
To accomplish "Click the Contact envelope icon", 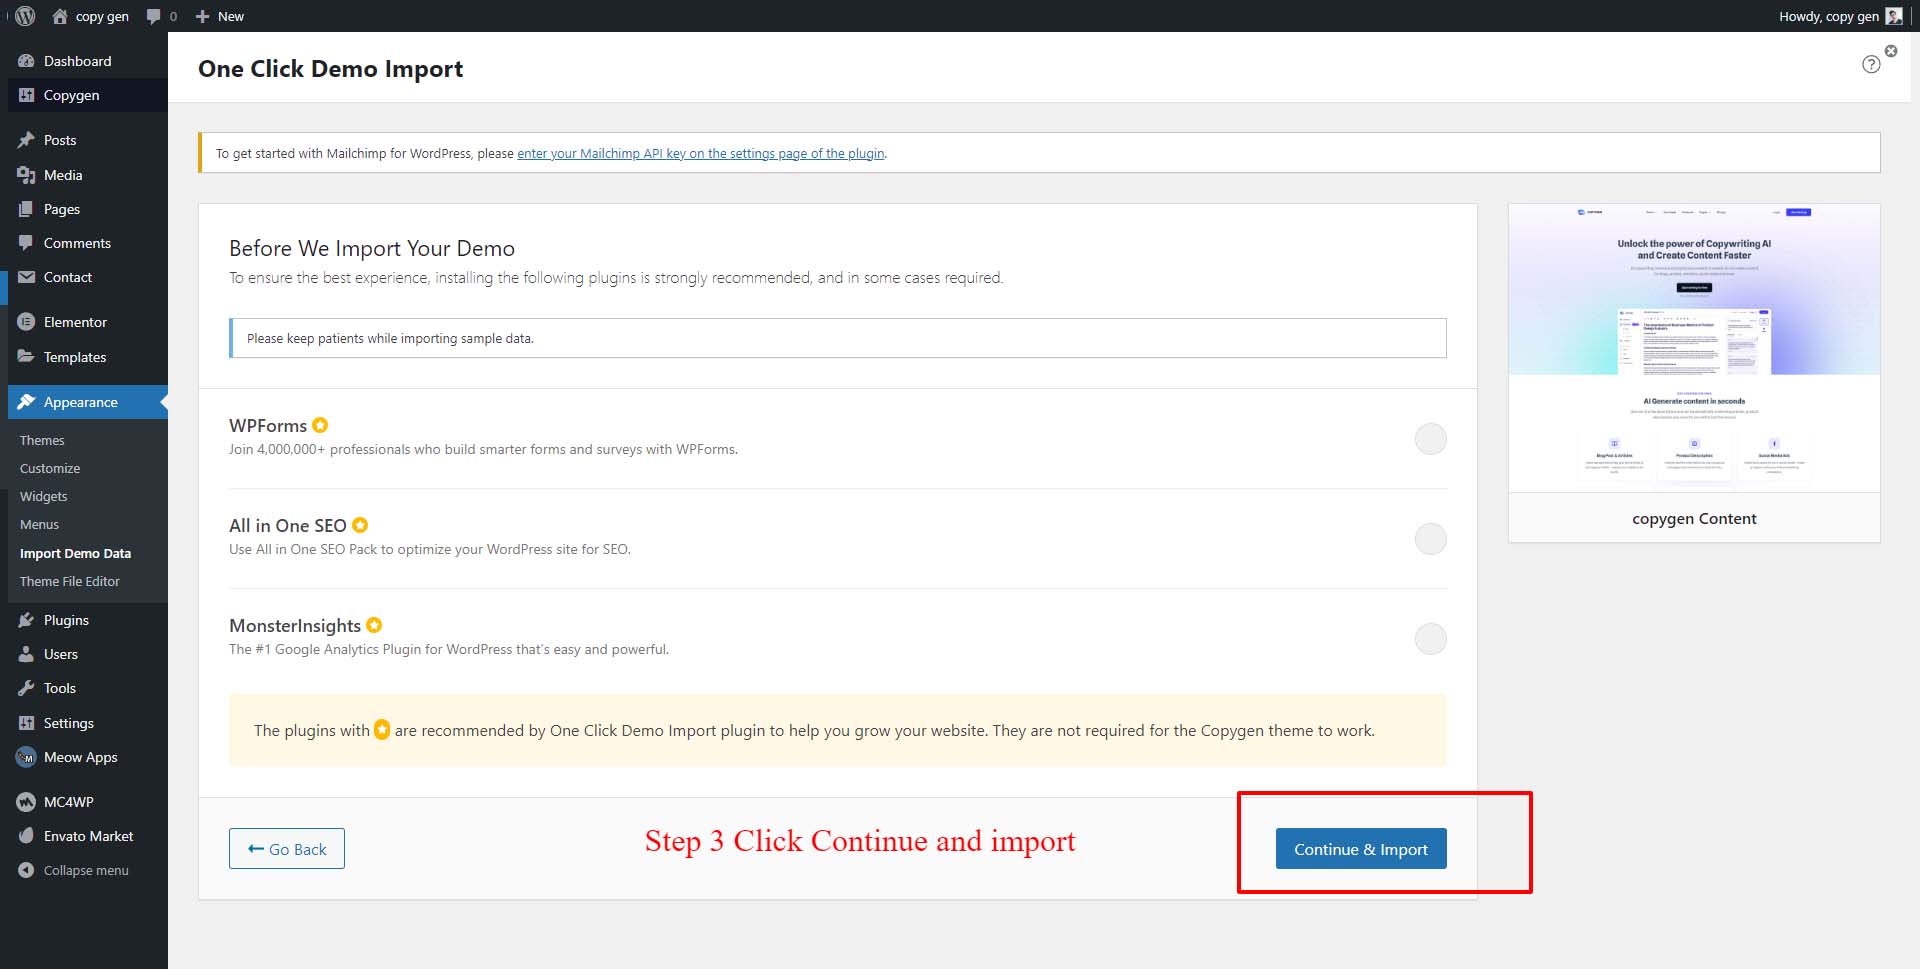I will click(26, 277).
